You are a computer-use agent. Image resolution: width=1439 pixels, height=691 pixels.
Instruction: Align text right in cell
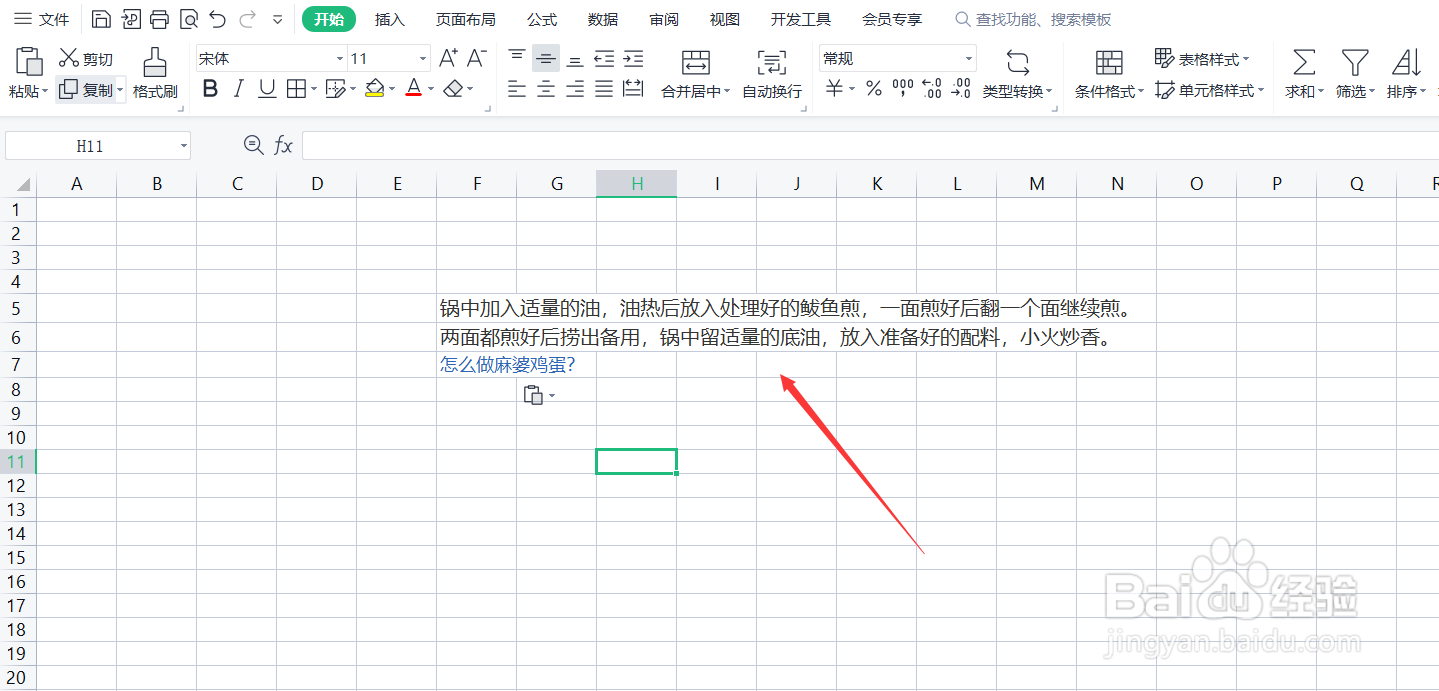pos(575,90)
